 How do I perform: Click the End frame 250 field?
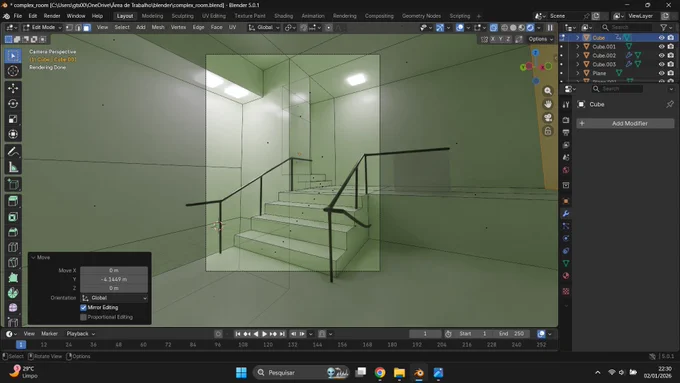(x=512, y=334)
